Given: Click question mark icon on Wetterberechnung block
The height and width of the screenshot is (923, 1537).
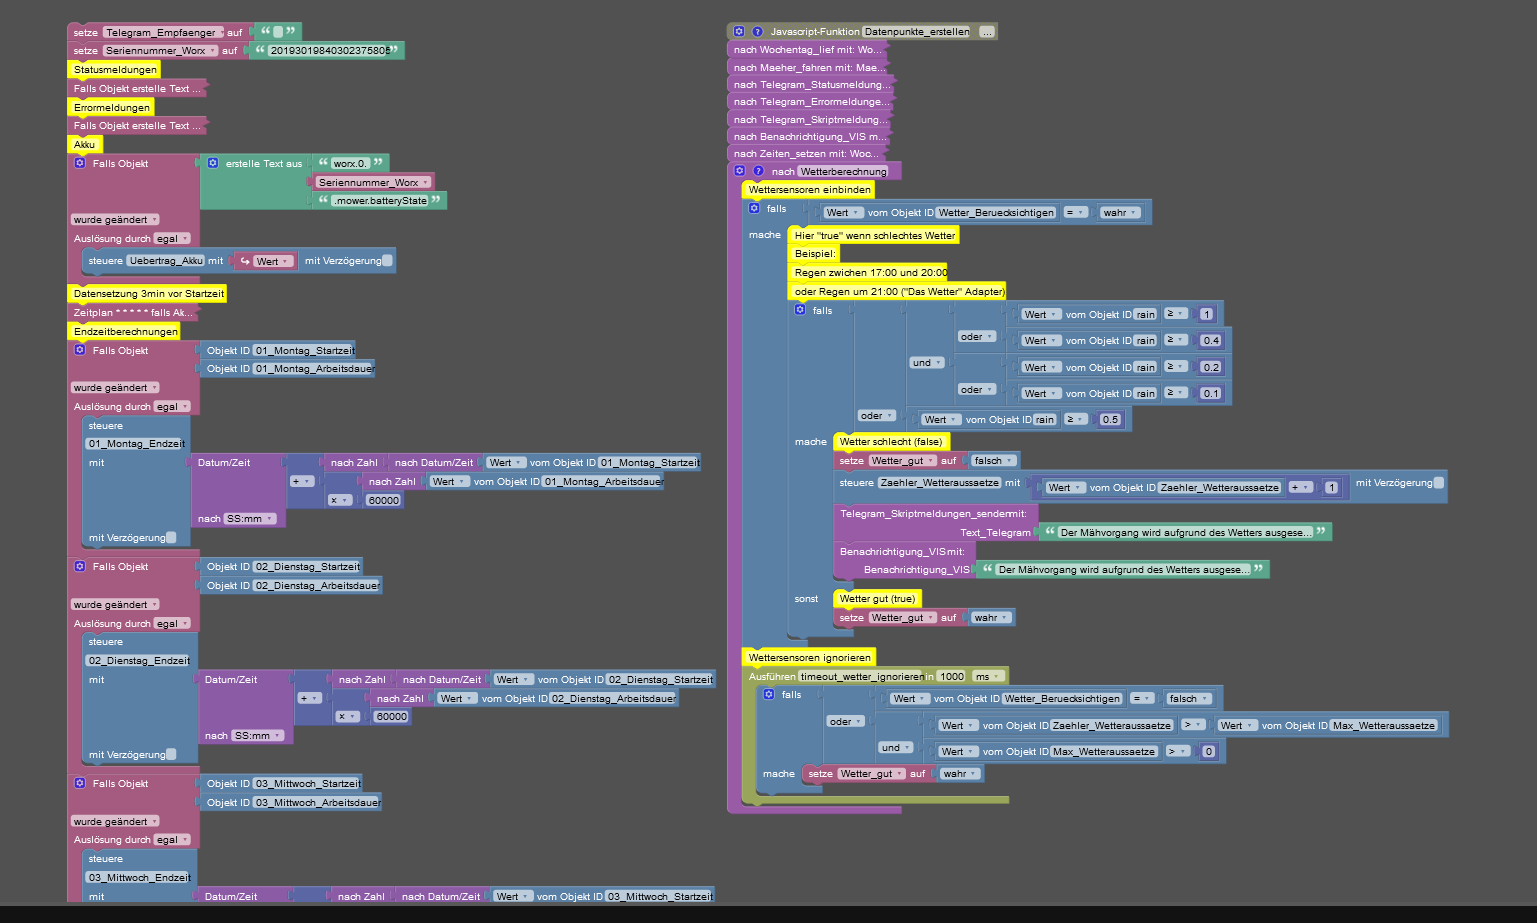Looking at the screenshot, I should click(x=758, y=171).
